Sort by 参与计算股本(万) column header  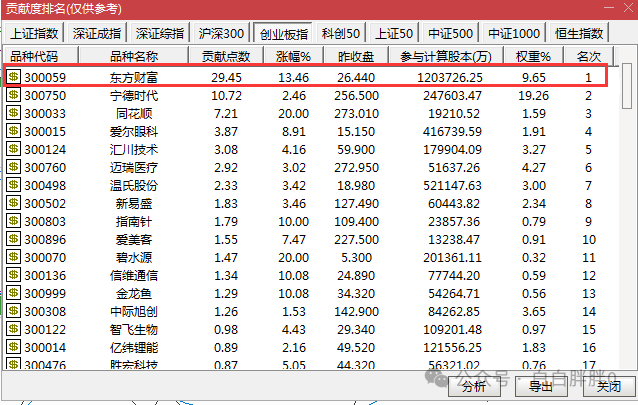446,56
